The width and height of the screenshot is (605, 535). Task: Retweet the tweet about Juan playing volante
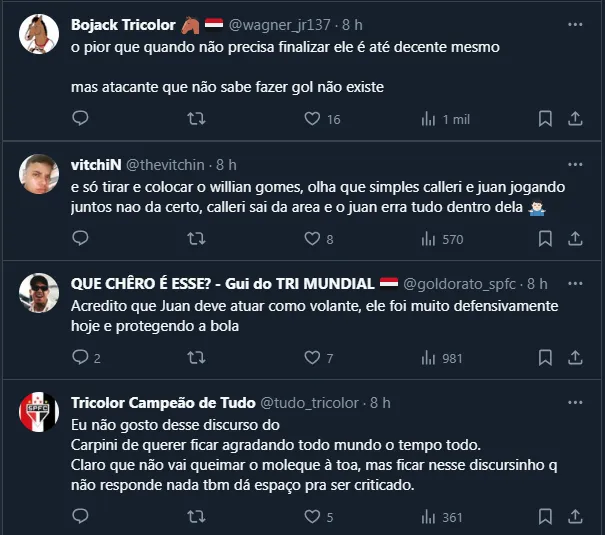(197, 358)
